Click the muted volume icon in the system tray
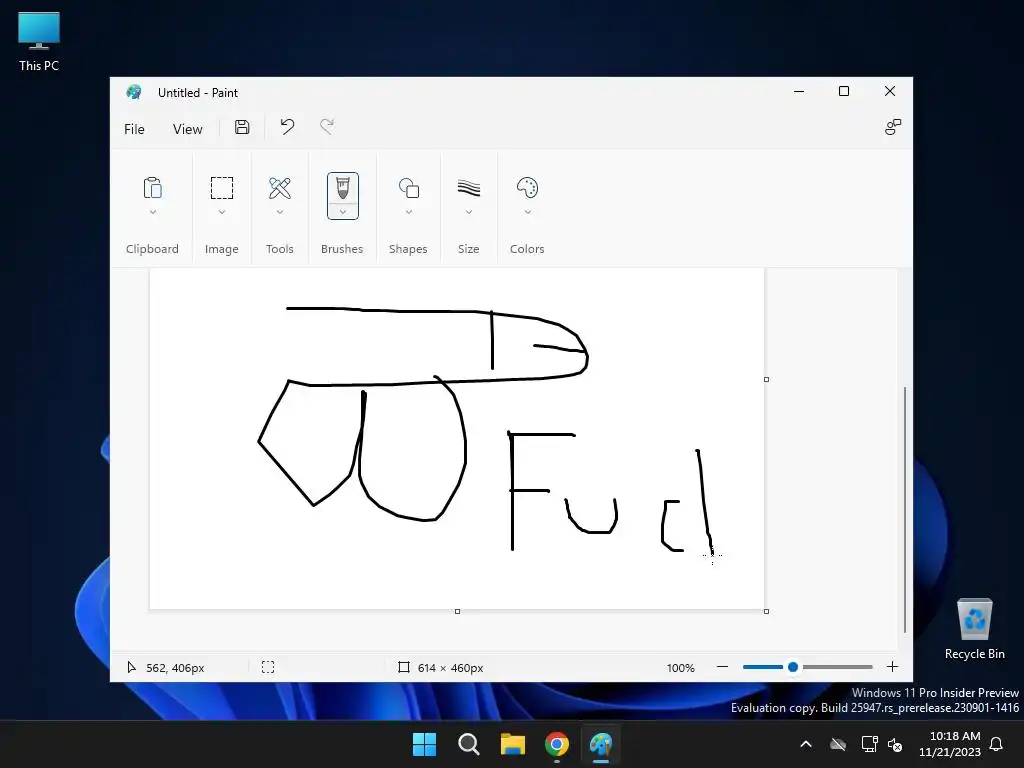Screen dimensions: 1024x768 pos(895,744)
